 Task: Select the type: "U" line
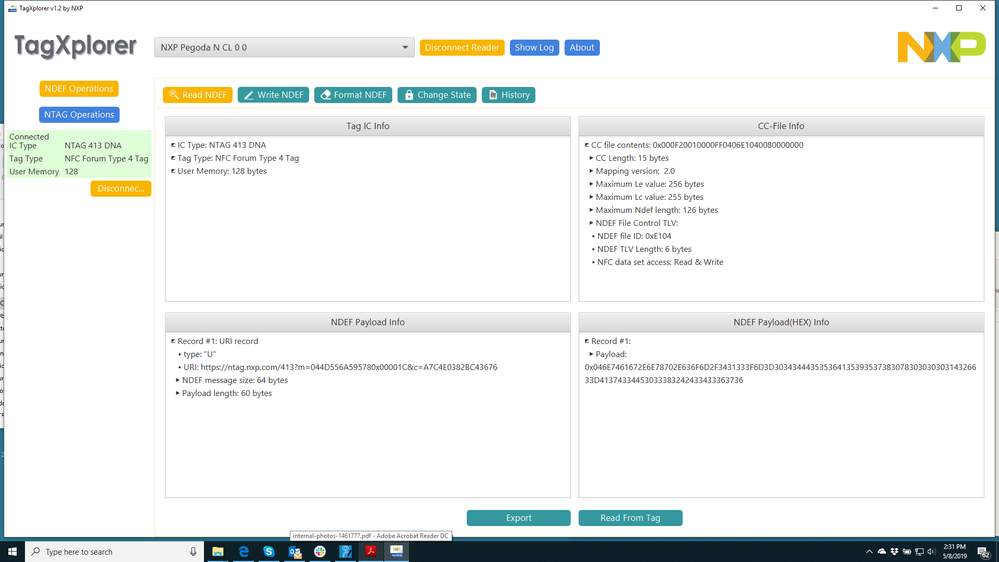(199, 354)
